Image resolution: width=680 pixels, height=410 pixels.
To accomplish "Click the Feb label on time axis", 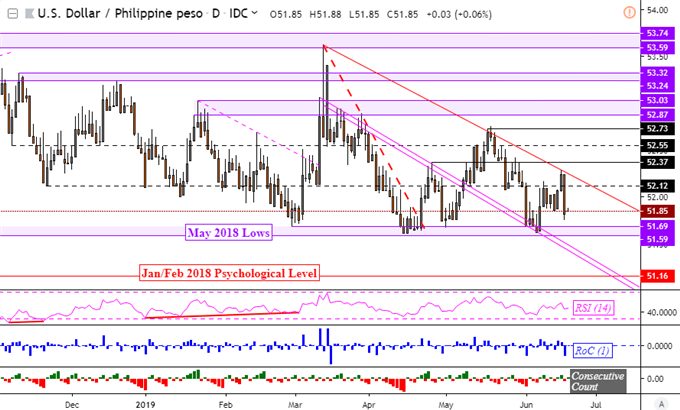I will click(x=226, y=405).
